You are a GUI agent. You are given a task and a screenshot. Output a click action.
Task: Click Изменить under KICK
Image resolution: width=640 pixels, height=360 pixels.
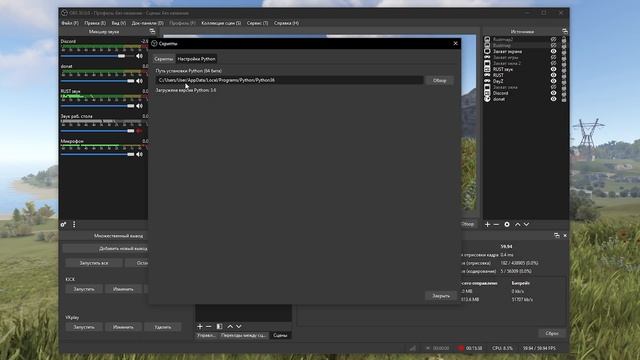point(123,289)
